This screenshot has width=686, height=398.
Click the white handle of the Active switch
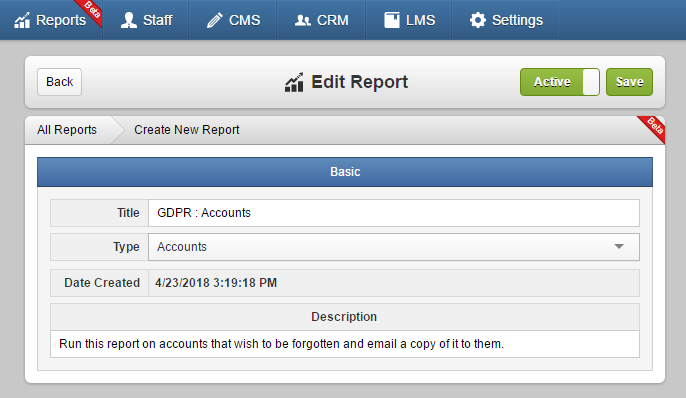[x=591, y=82]
